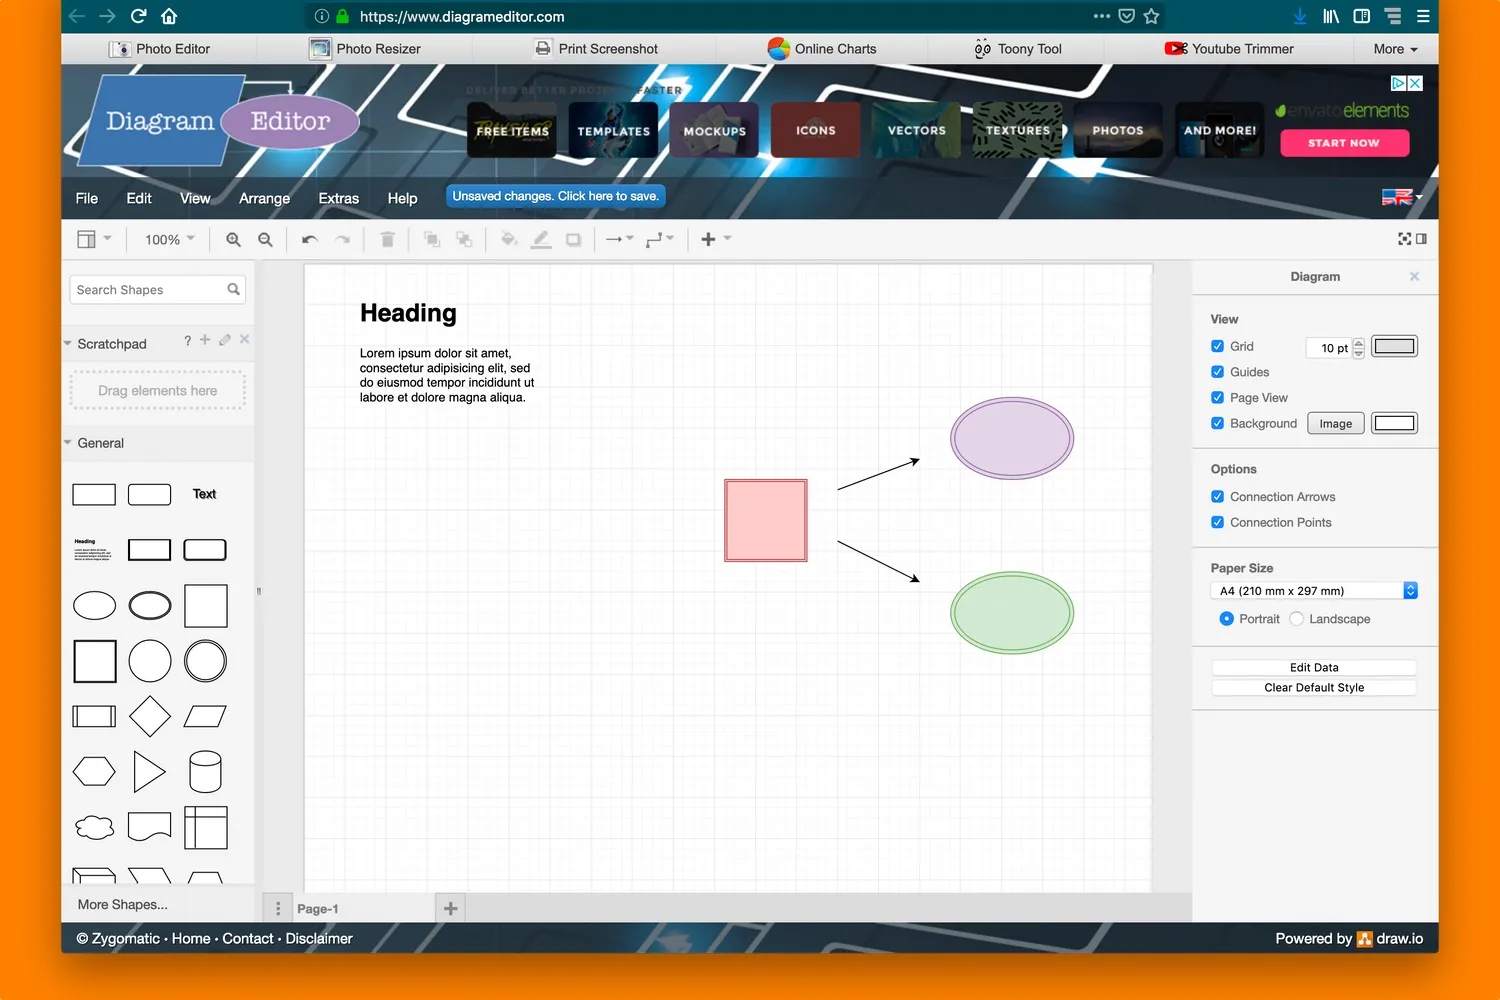Viewport: 1500px width, 1000px height.
Task: Toggle the Background checkbox
Action: pos(1217,423)
